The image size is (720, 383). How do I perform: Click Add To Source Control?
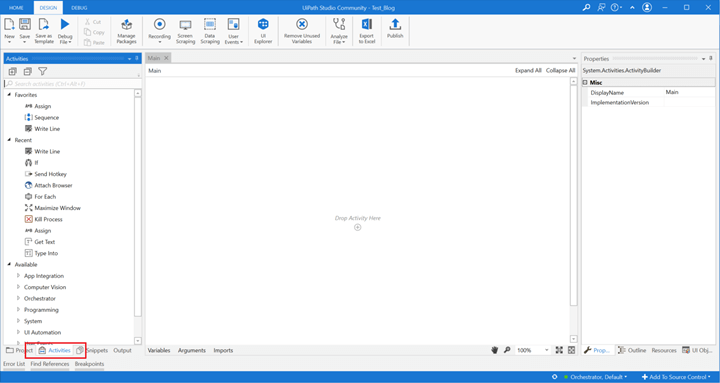pyautogui.click(x=676, y=377)
